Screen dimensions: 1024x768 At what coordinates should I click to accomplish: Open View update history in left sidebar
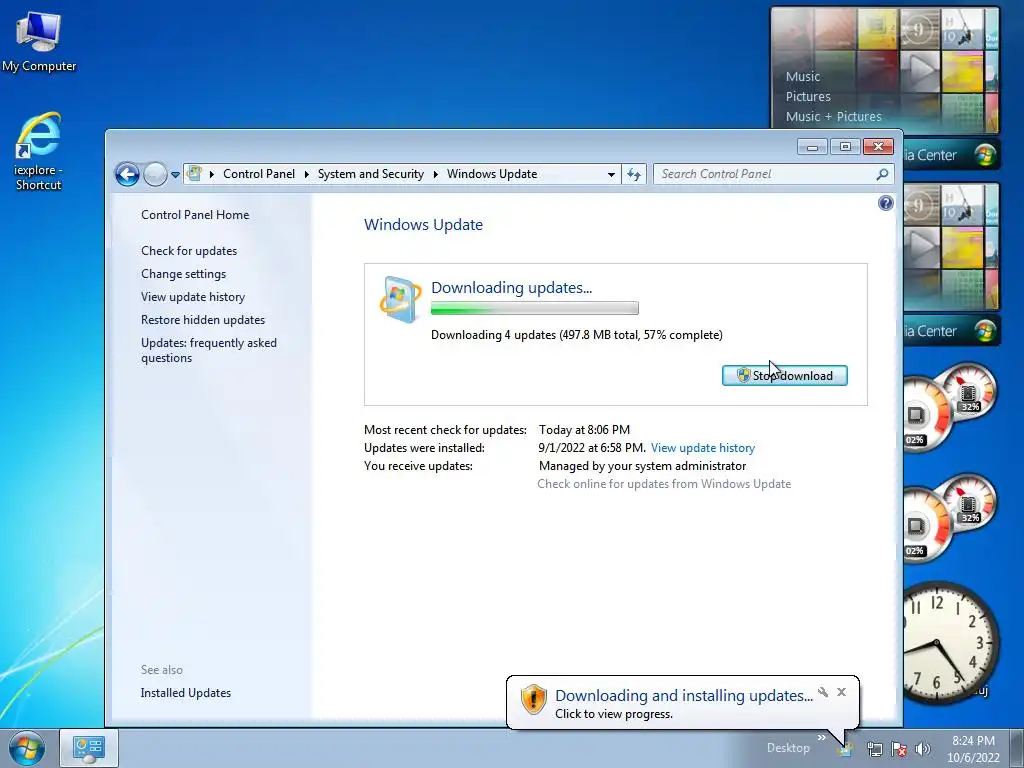pos(193,296)
